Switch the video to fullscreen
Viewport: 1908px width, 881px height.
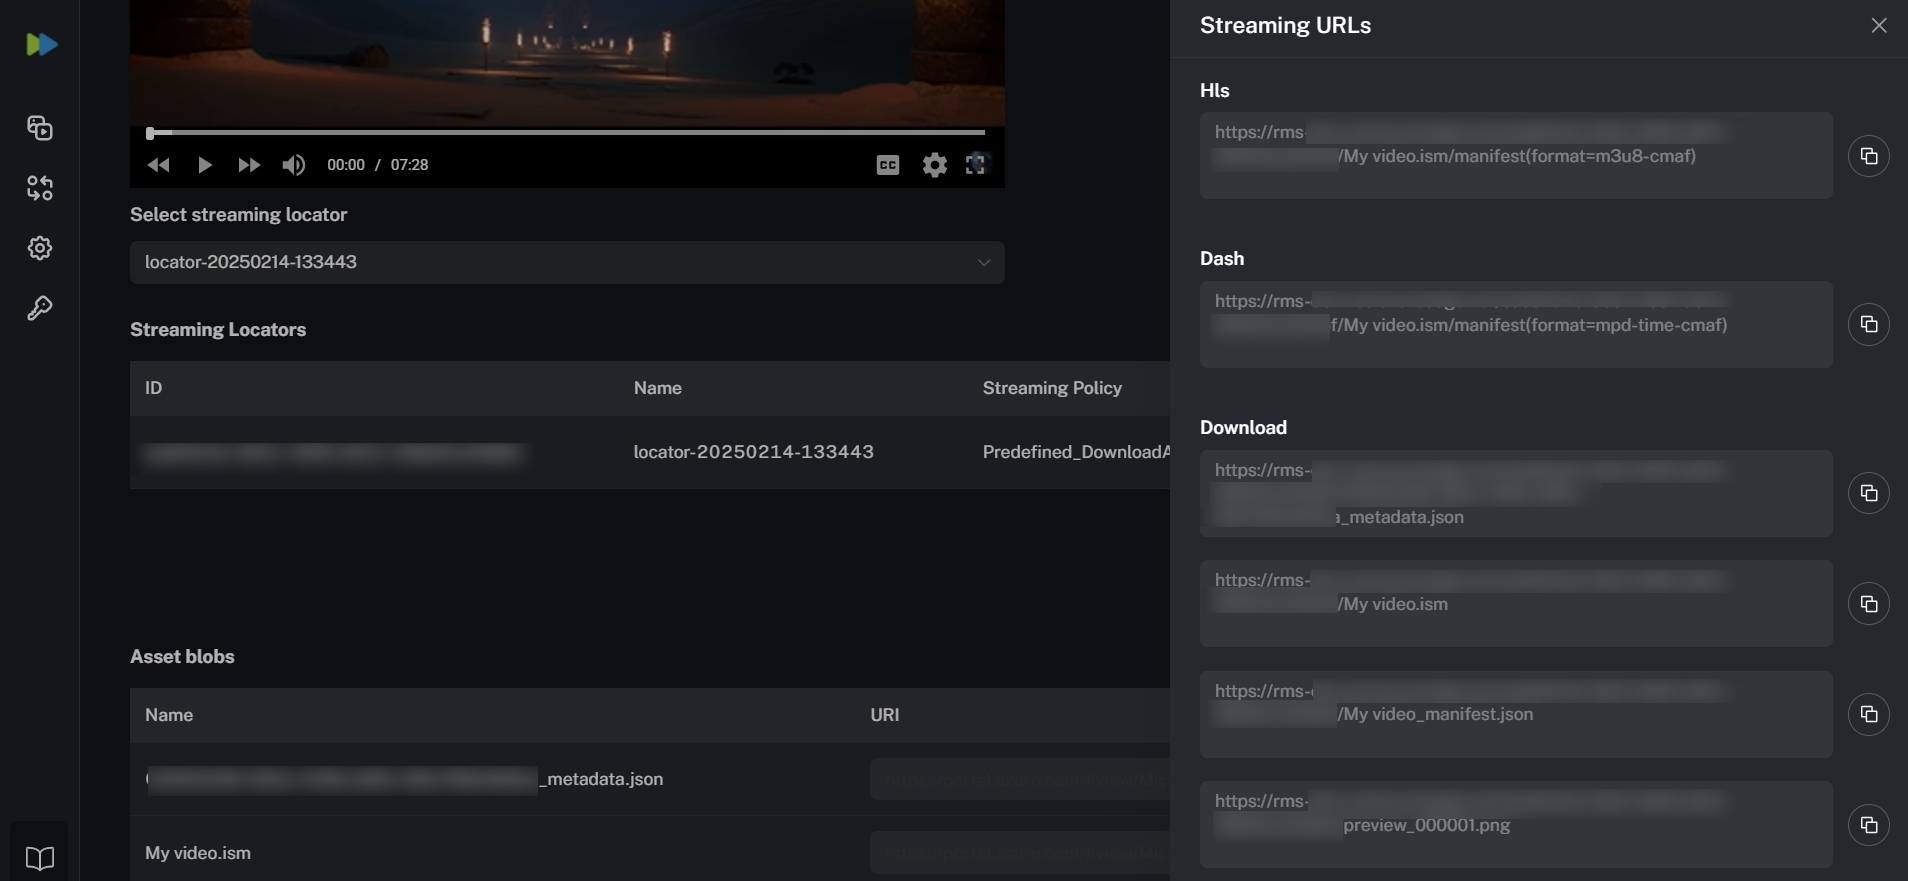tap(976, 165)
